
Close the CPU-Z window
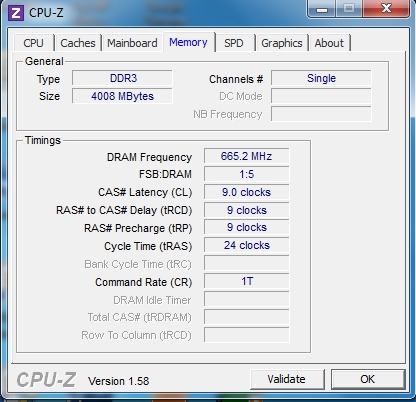click(386, 9)
